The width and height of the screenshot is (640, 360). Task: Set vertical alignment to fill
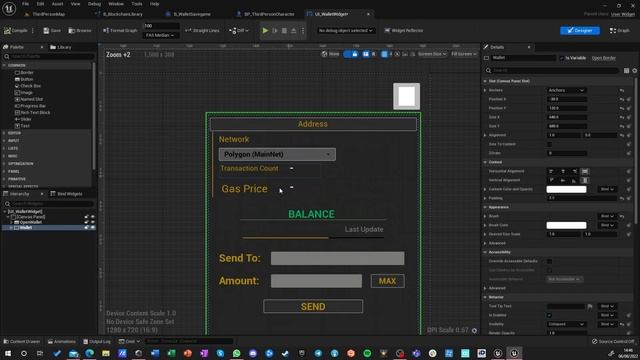pos(585,180)
